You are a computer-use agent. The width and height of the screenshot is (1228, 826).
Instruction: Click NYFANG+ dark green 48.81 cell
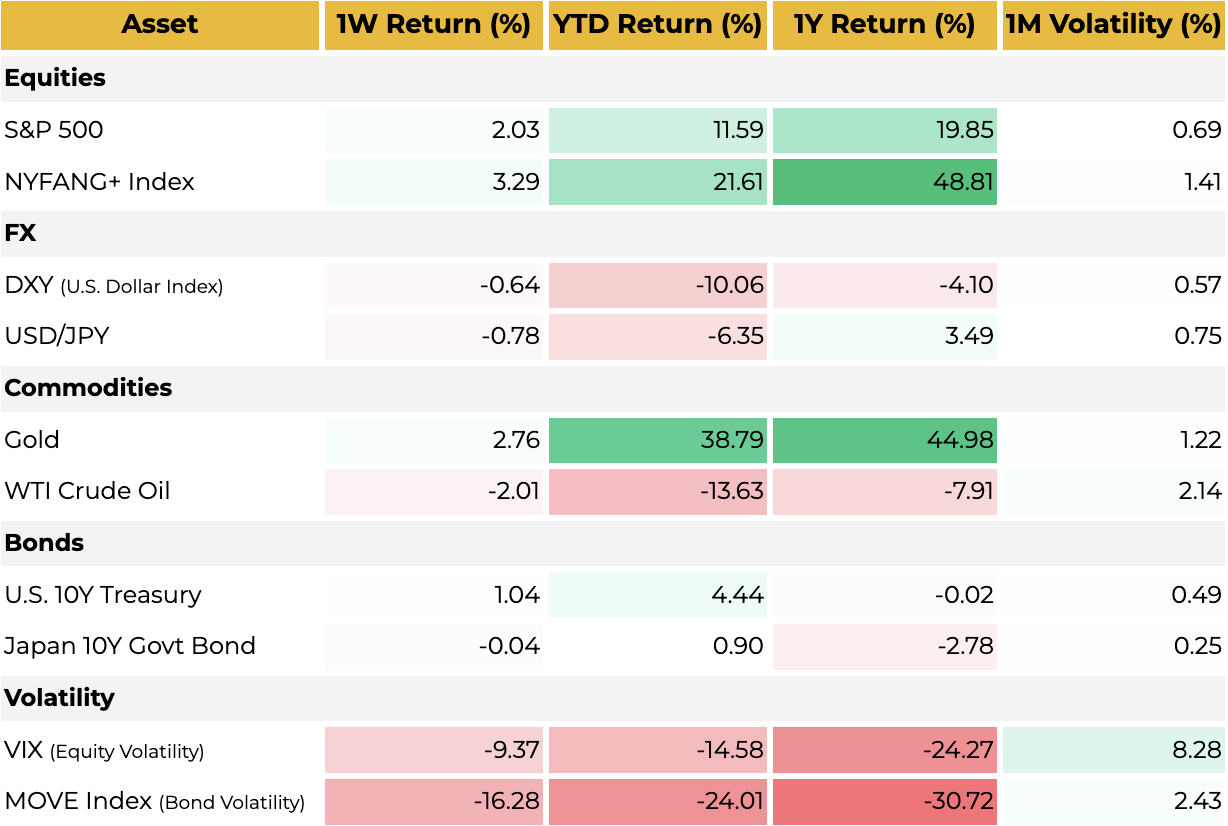point(884,182)
